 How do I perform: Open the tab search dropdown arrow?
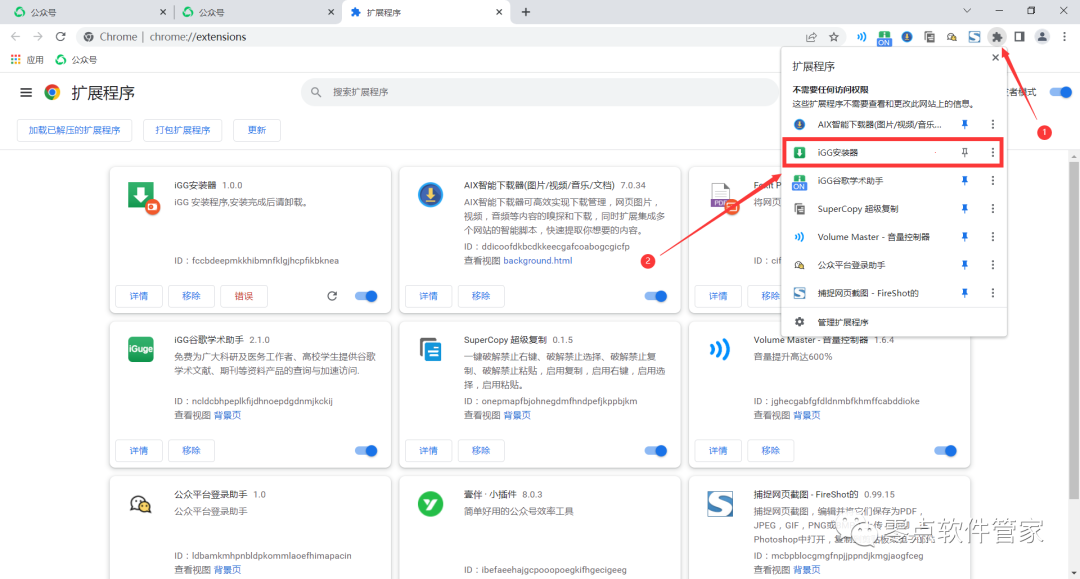tap(967, 11)
